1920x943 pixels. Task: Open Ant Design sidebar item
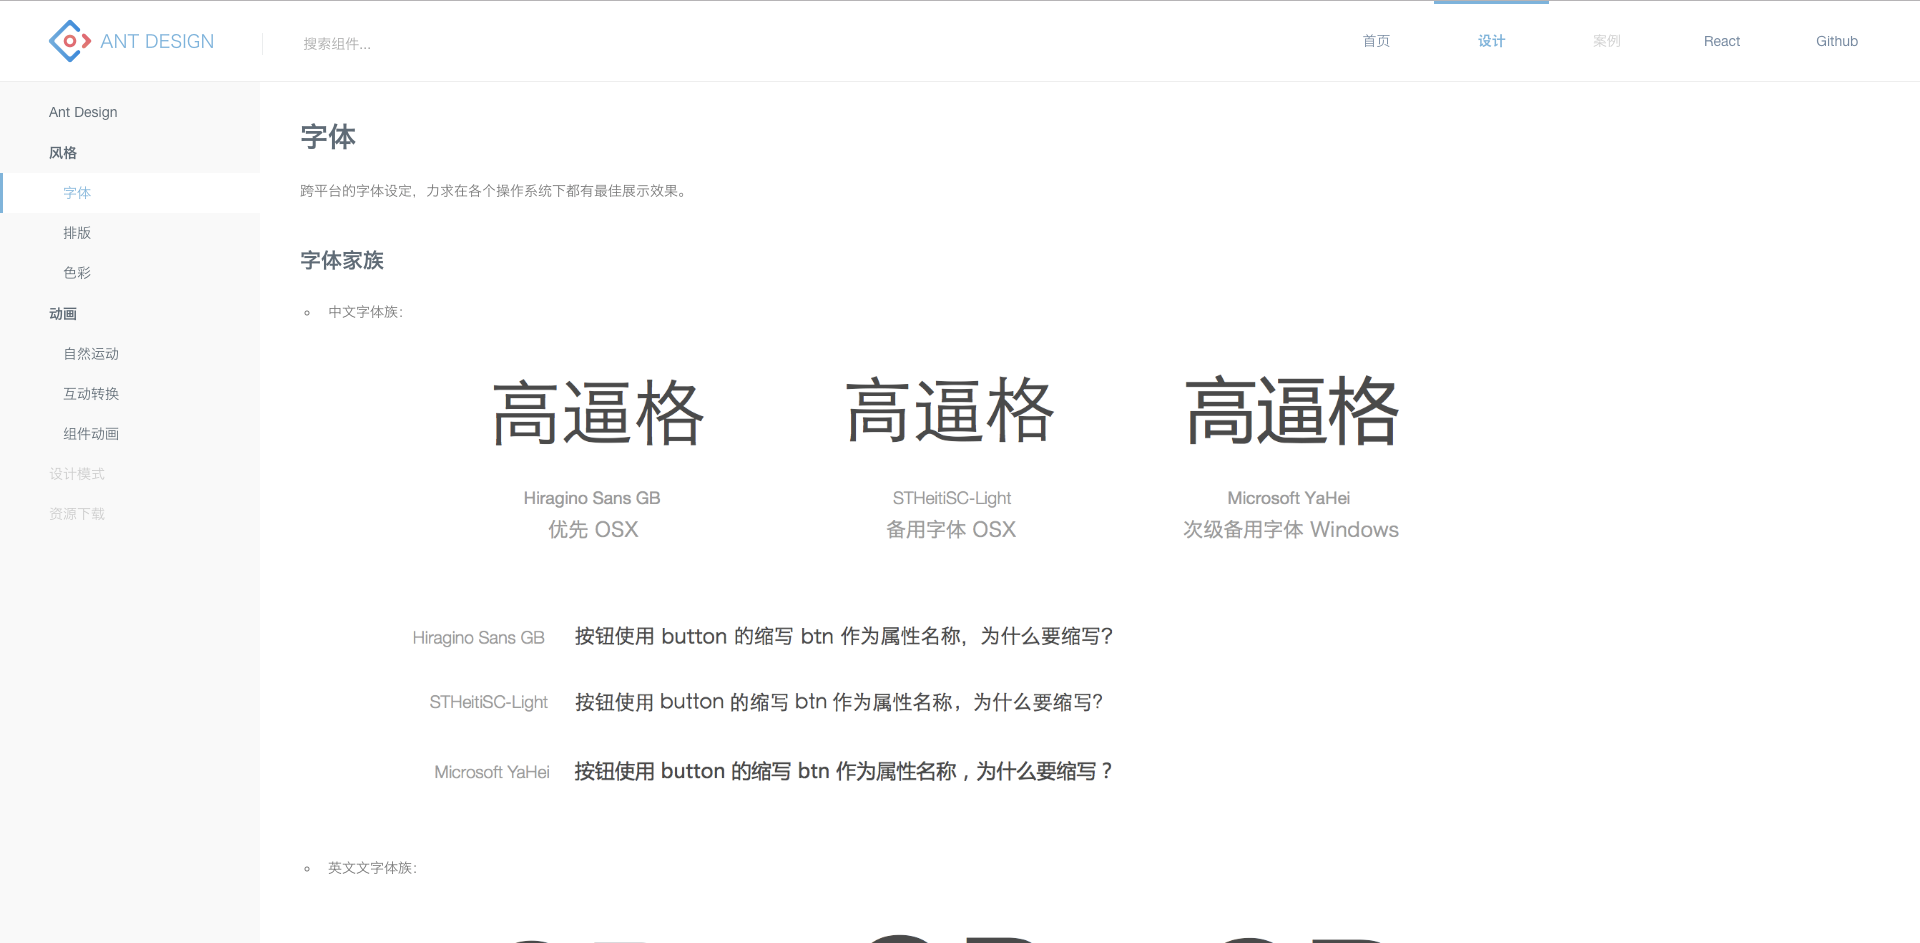pos(83,112)
